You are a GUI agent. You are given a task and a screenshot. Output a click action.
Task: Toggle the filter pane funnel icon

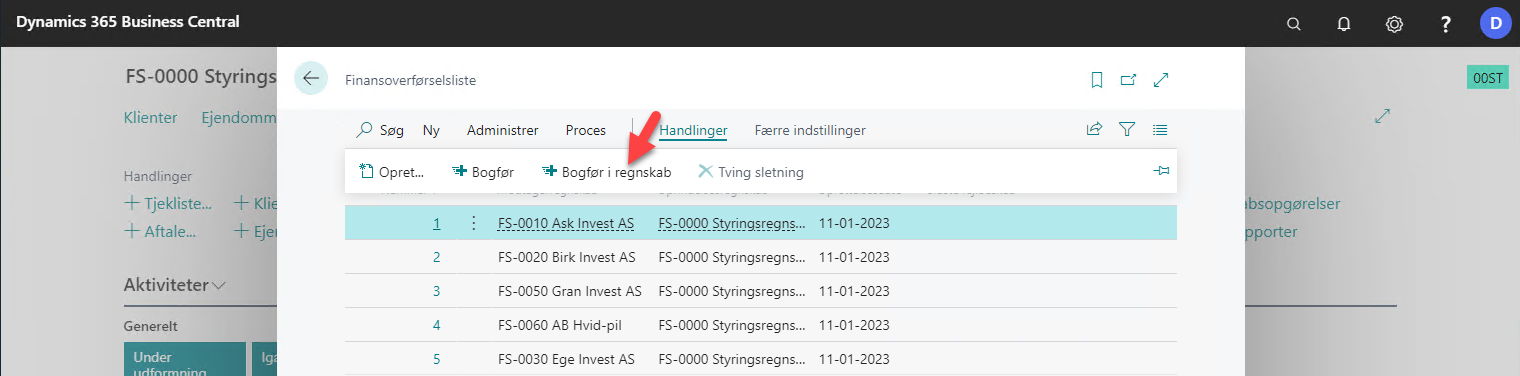point(1127,129)
